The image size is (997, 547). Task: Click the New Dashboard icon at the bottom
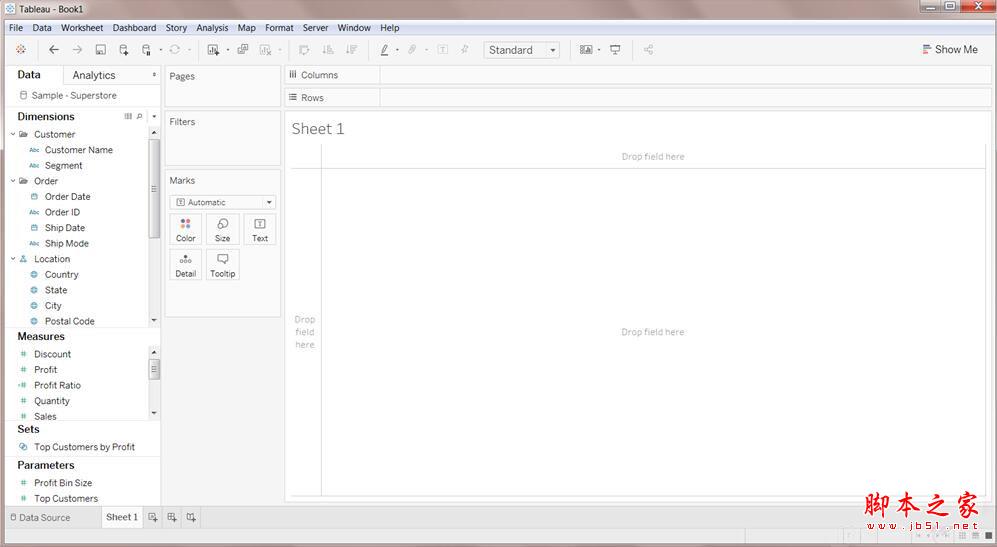click(x=172, y=517)
